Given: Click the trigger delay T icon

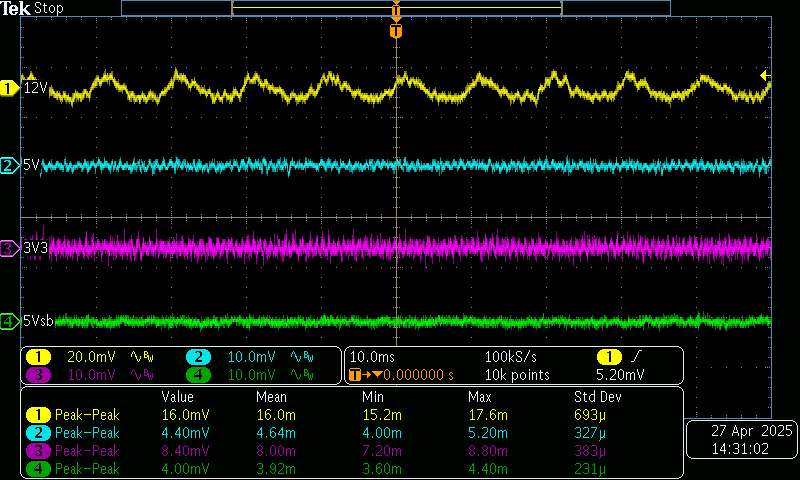Looking at the screenshot, I should [356, 375].
